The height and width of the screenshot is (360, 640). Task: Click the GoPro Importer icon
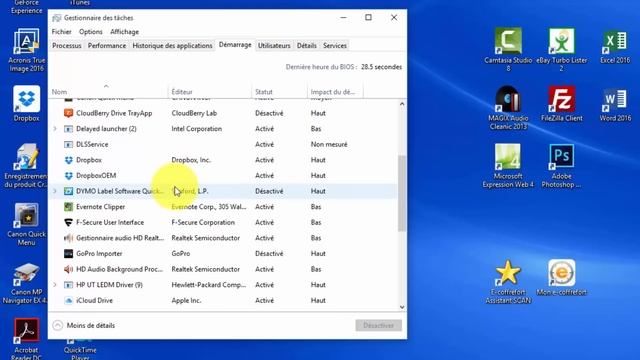coord(69,253)
